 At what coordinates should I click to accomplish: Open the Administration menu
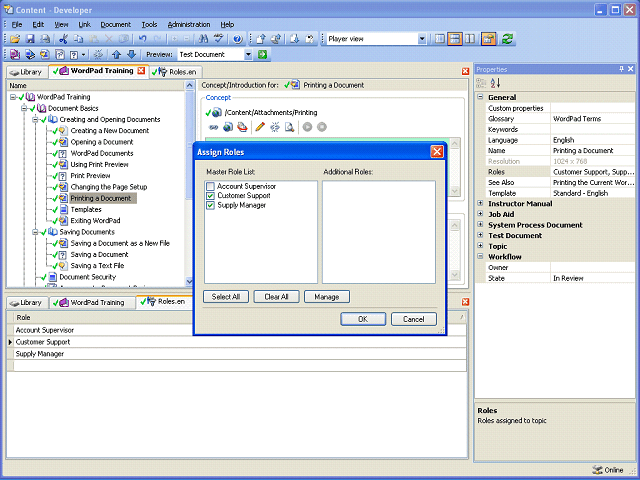tap(189, 24)
